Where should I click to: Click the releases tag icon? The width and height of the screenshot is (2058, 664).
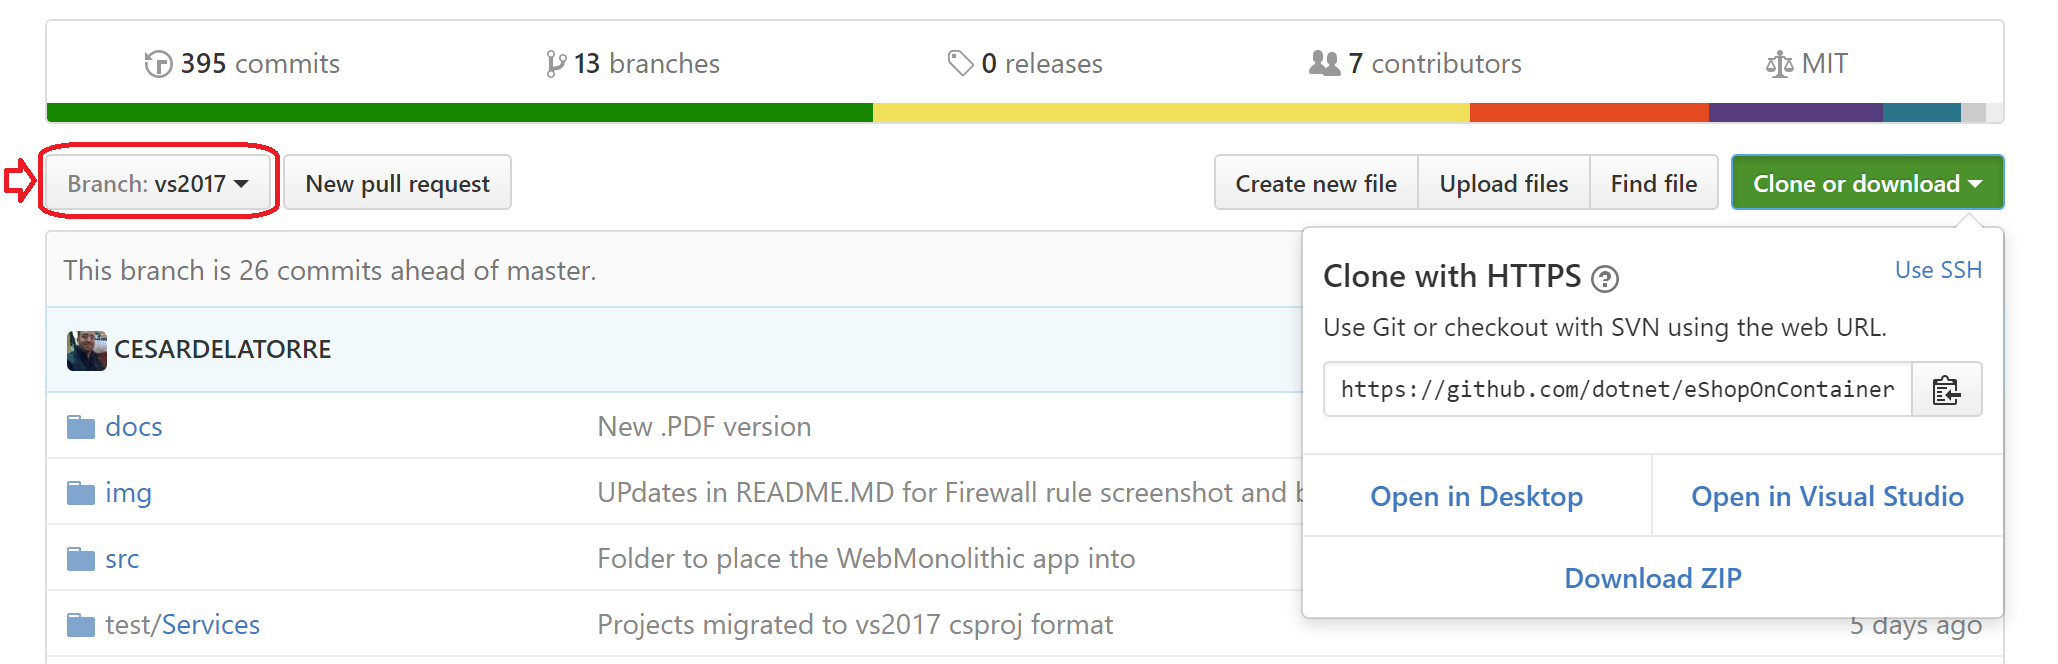pyautogui.click(x=960, y=64)
